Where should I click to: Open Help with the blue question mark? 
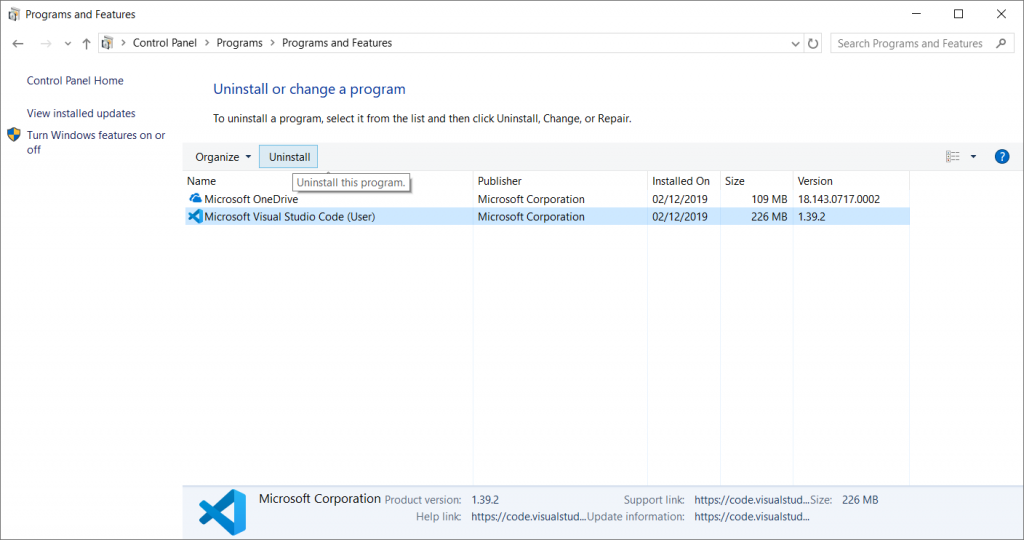(x=1002, y=157)
